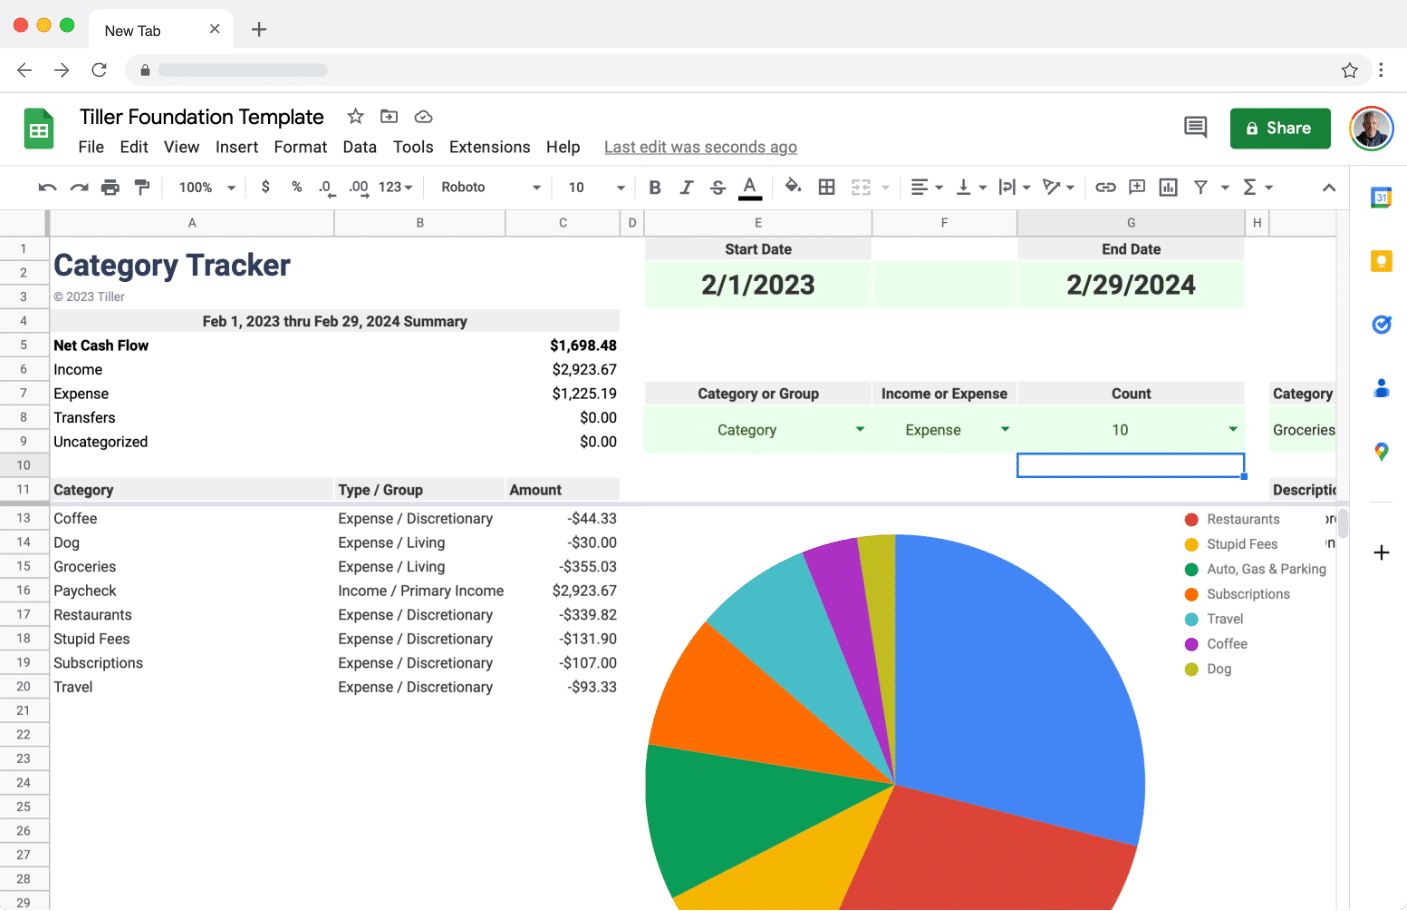Open Contacts side panel
This screenshot has width=1407, height=911.
pyautogui.click(x=1381, y=388)
